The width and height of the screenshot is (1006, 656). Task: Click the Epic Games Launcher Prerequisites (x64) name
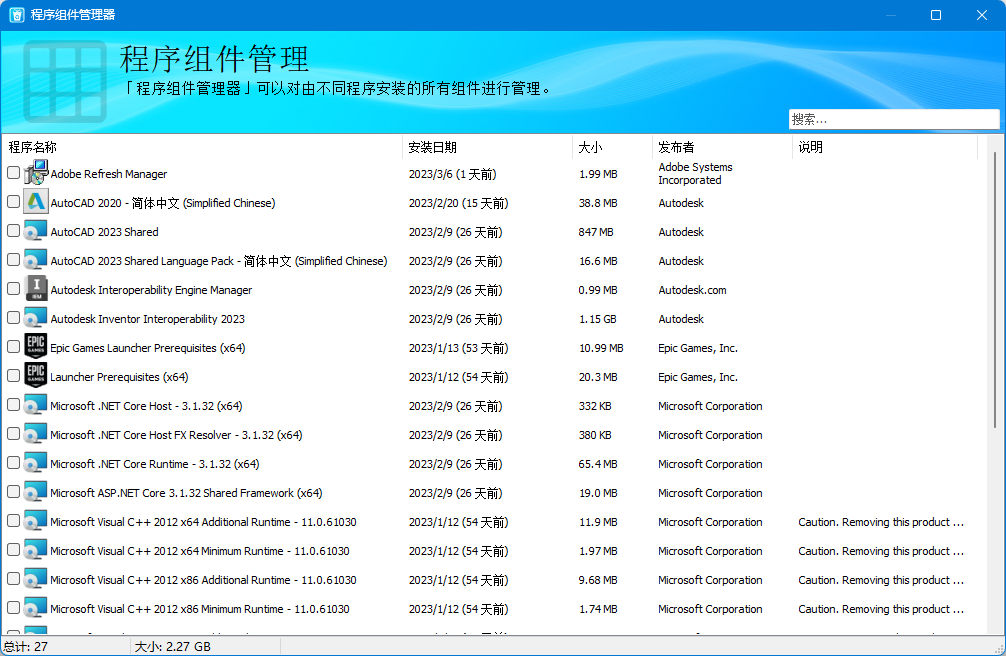click(148, 348)
